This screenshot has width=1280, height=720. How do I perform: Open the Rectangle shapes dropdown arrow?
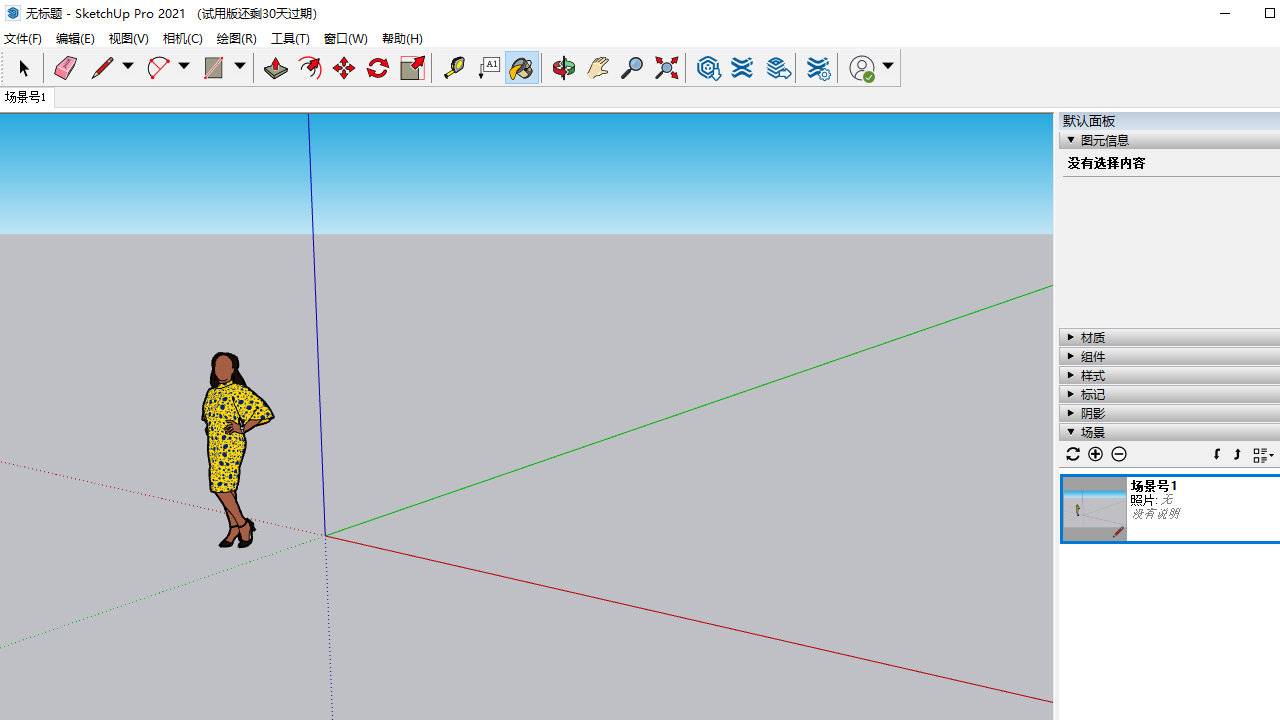[x=239, y=67]
